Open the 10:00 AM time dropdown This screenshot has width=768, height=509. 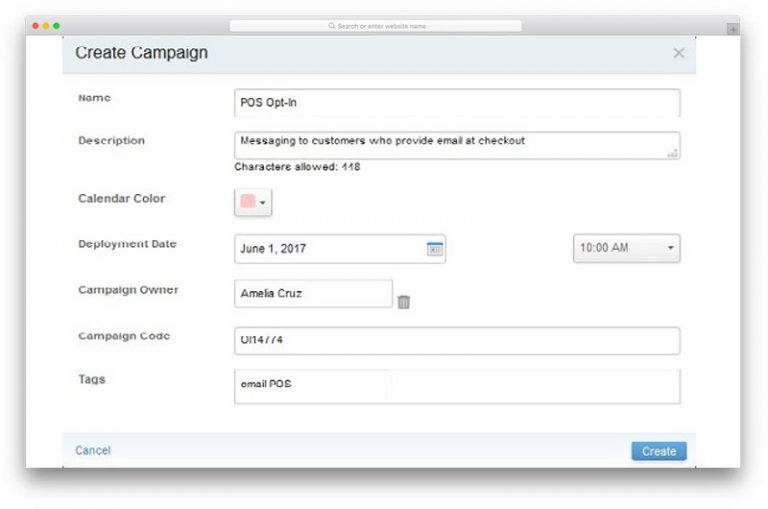coord(626,248)
